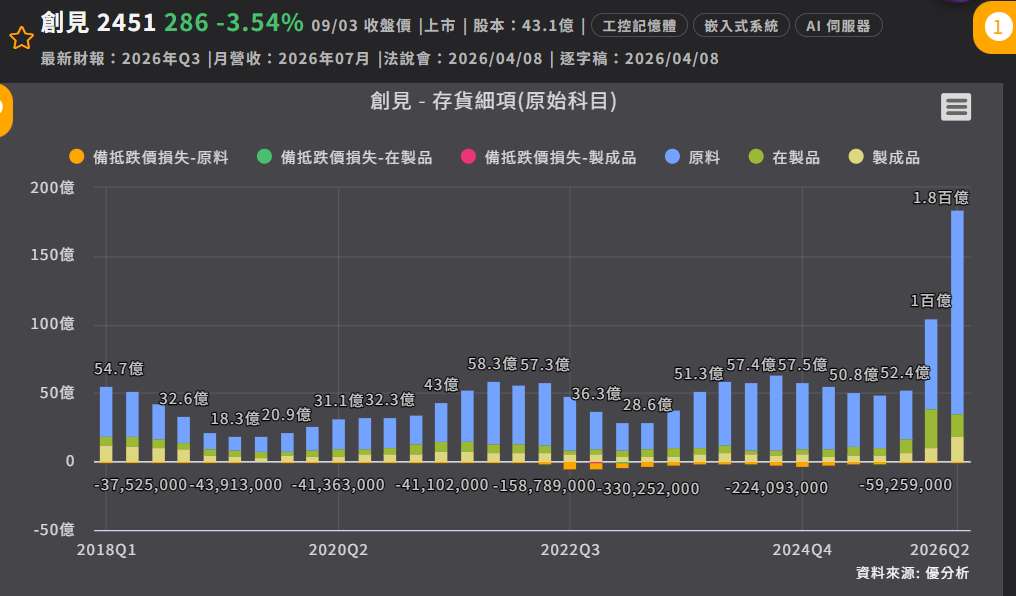The height and width of the screenshot is (596, 1016).
Task: Open the 月營收 2026年07月 link
Action: [292, 59]
